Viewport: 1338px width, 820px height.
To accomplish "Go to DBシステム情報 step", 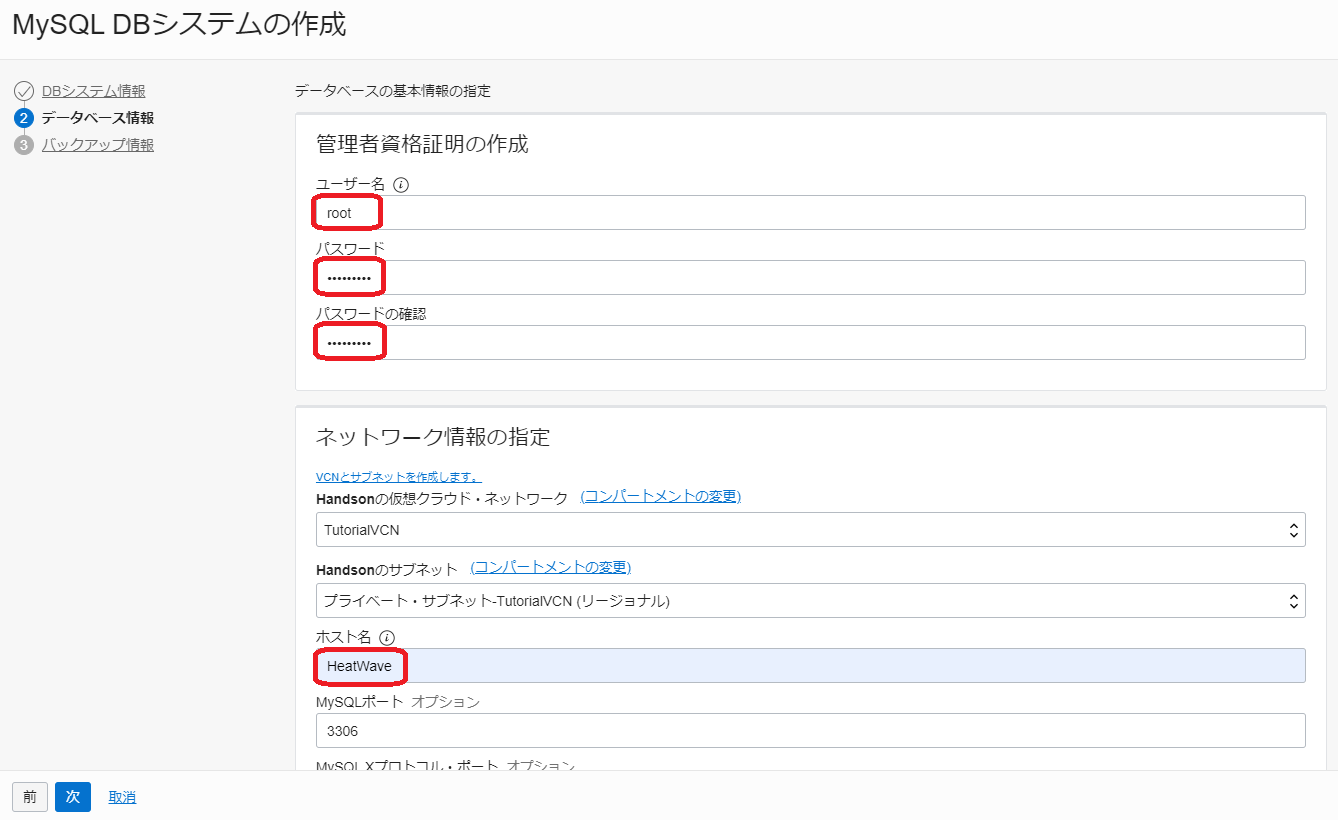I will coord(93,91).
